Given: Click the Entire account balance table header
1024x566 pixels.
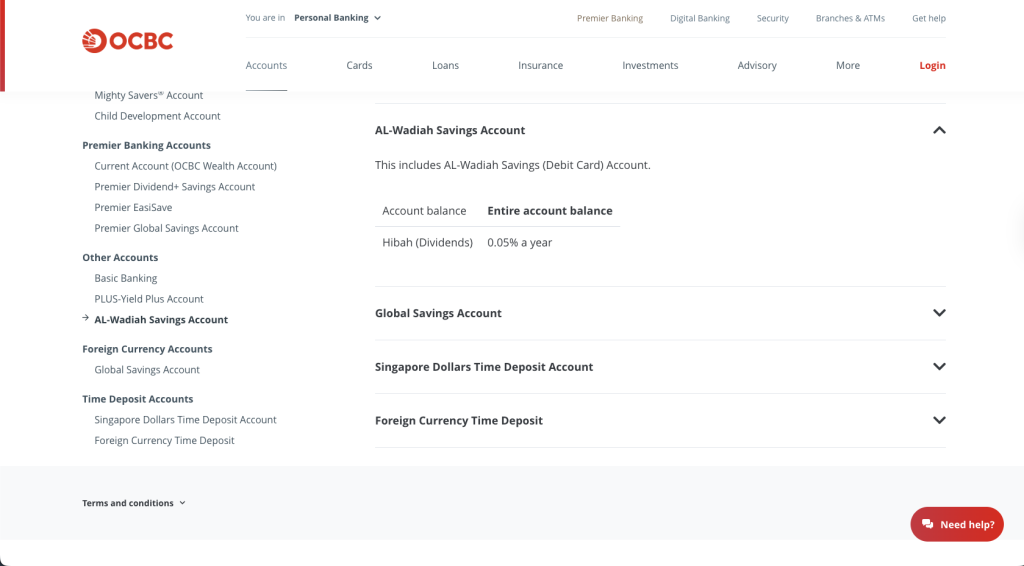Looking at the screenshot, I should click(x=550, y=211).
